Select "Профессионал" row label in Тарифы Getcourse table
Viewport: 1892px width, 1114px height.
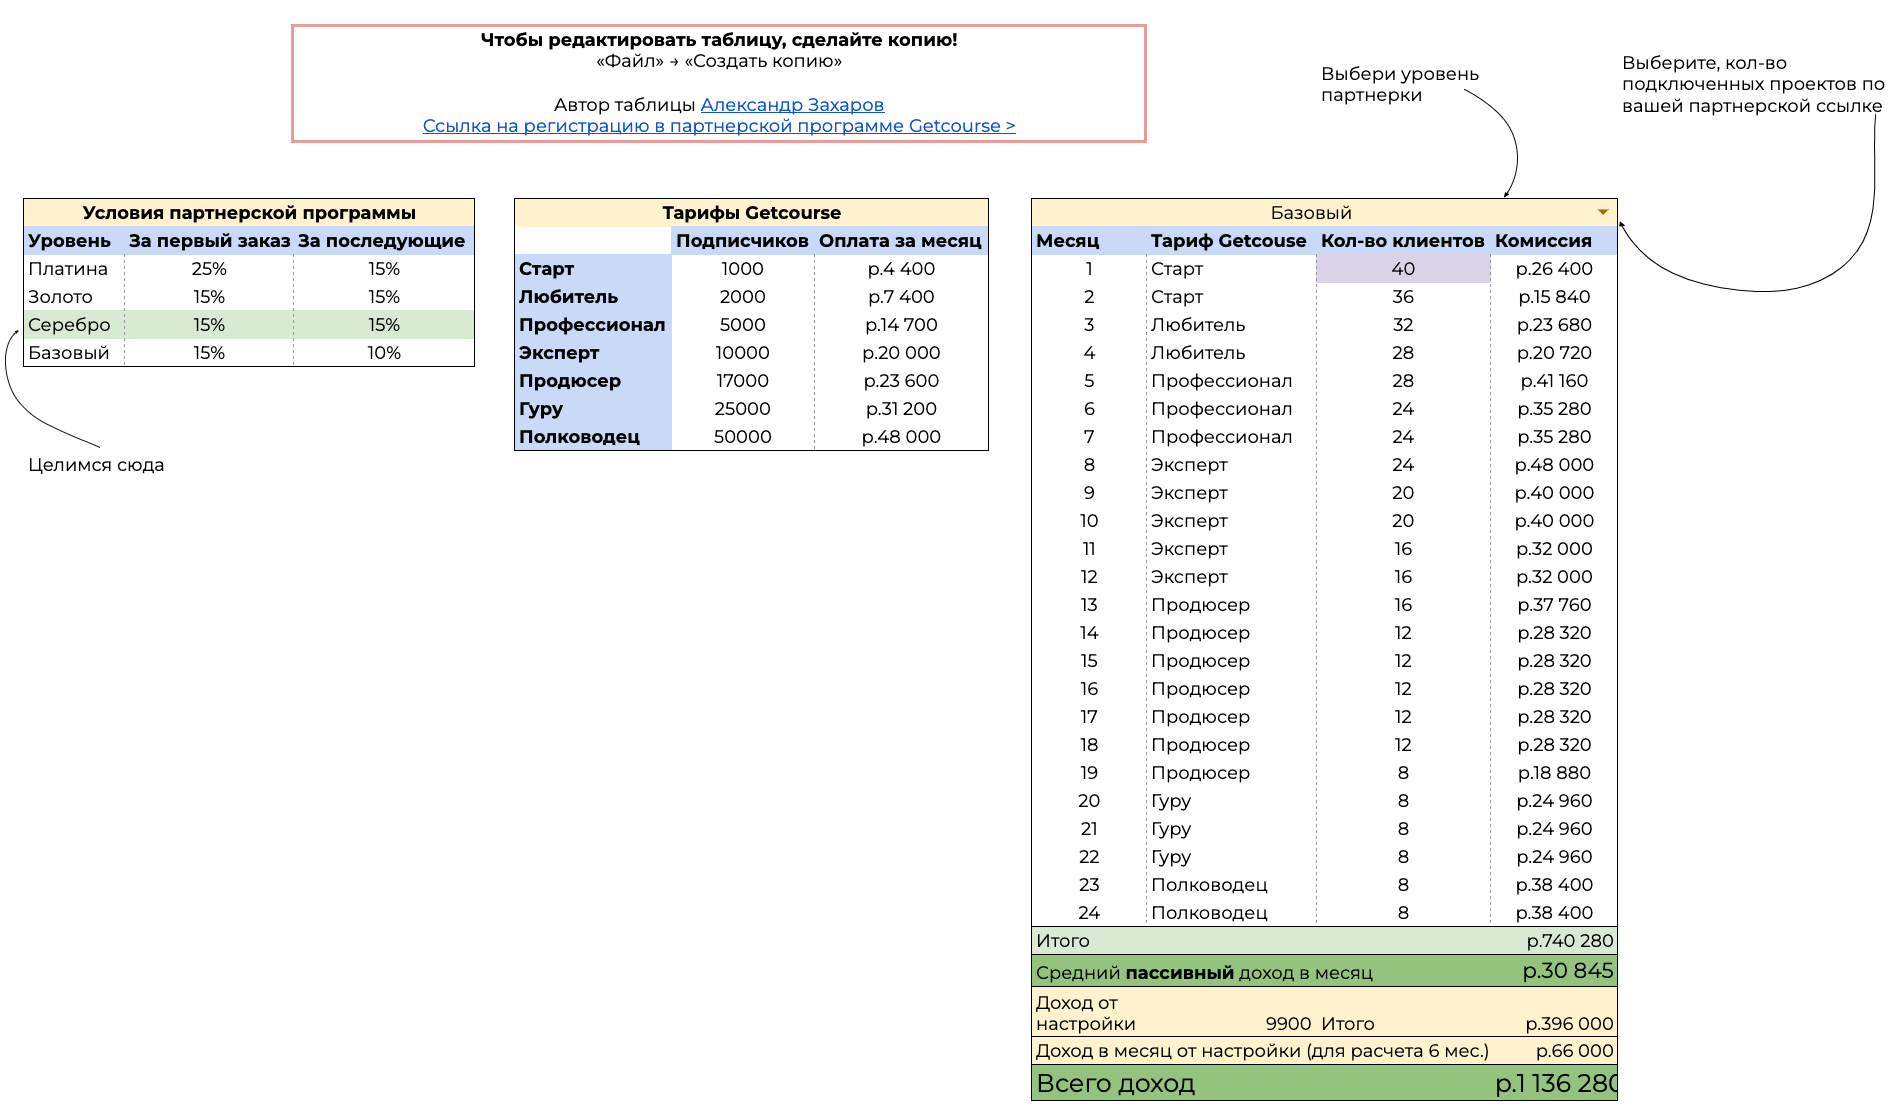592,325
